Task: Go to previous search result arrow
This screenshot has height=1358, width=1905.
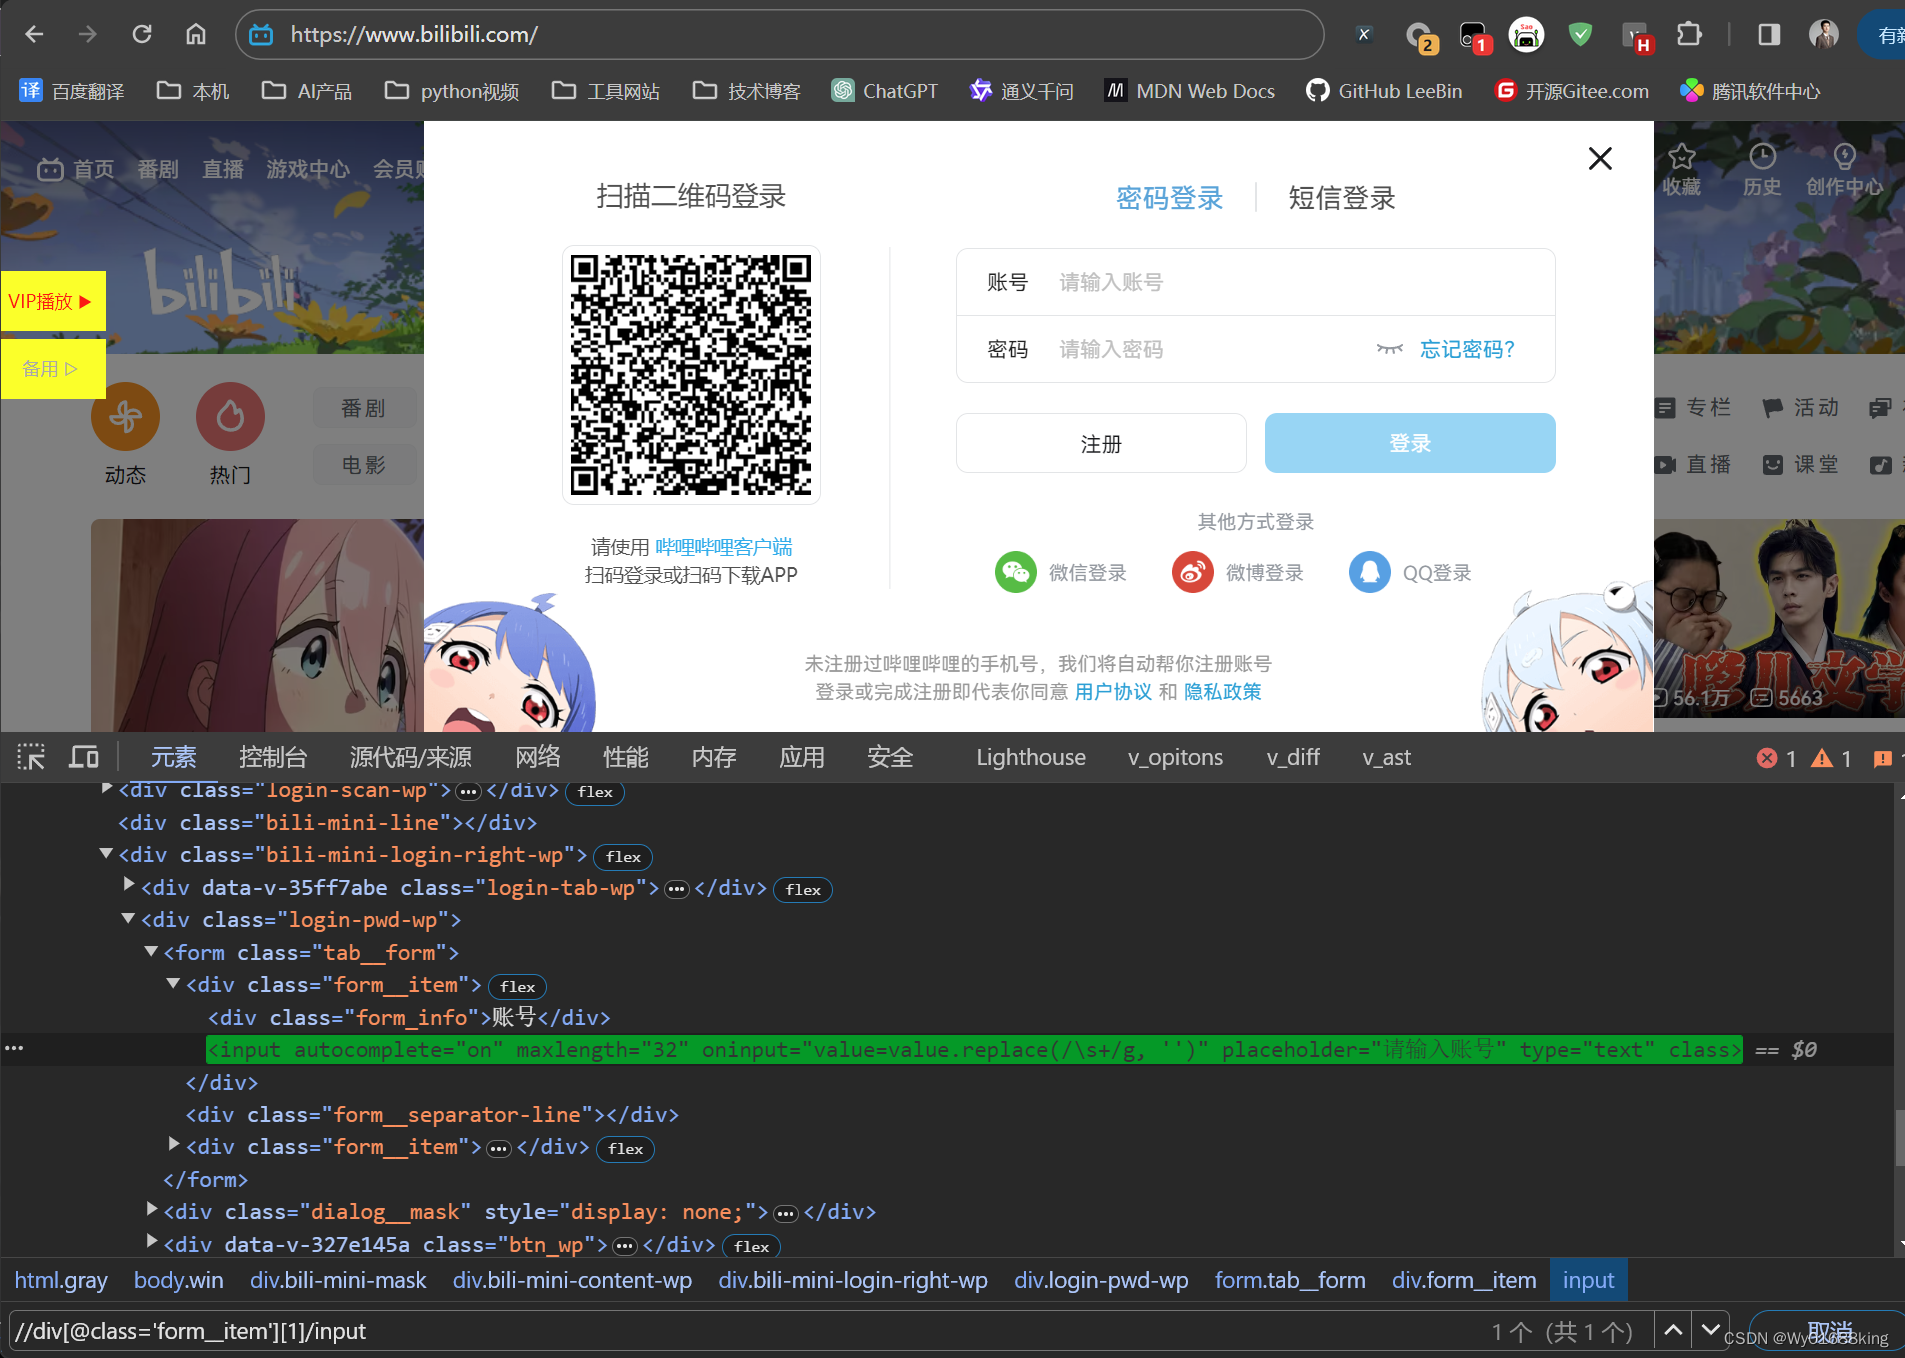Action: coord(1673,1330)
